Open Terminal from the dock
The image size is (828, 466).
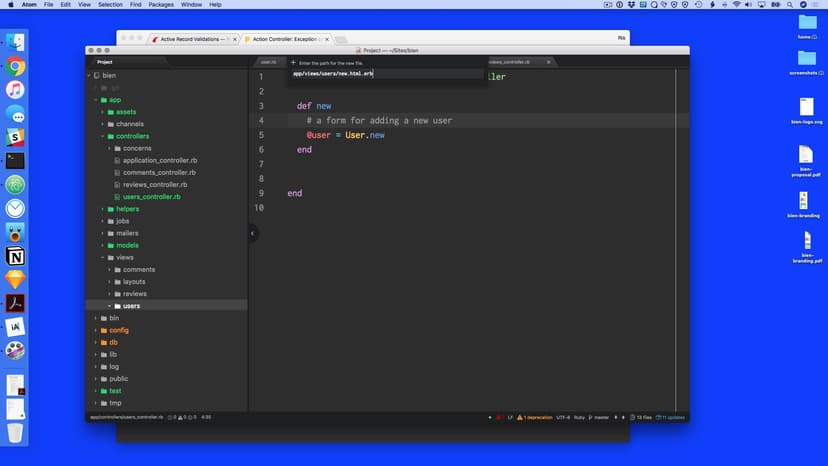point(15,160)
